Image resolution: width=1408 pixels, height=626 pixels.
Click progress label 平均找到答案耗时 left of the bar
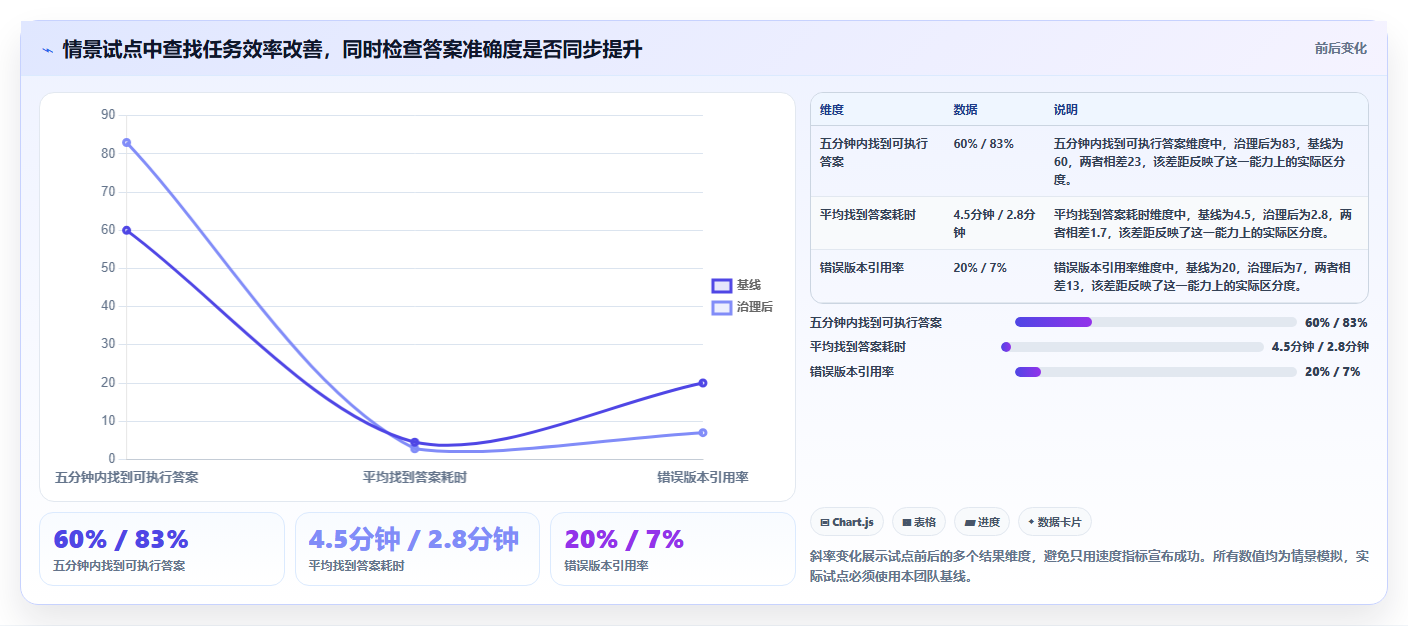(858, 347)
